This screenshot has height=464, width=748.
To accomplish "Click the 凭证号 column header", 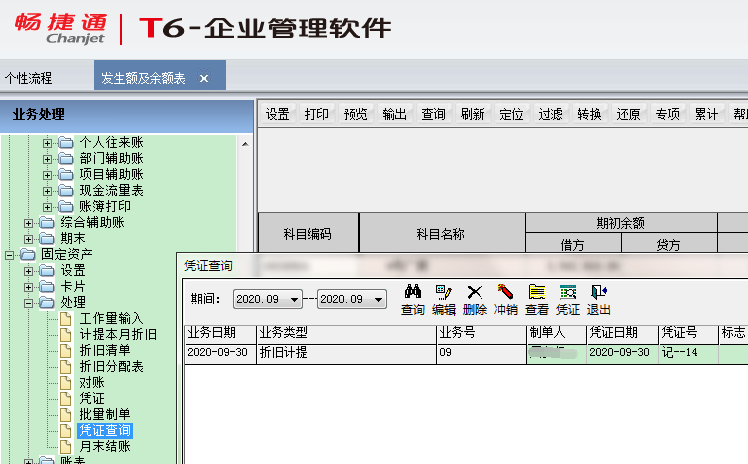I will (x=688, y=334).
